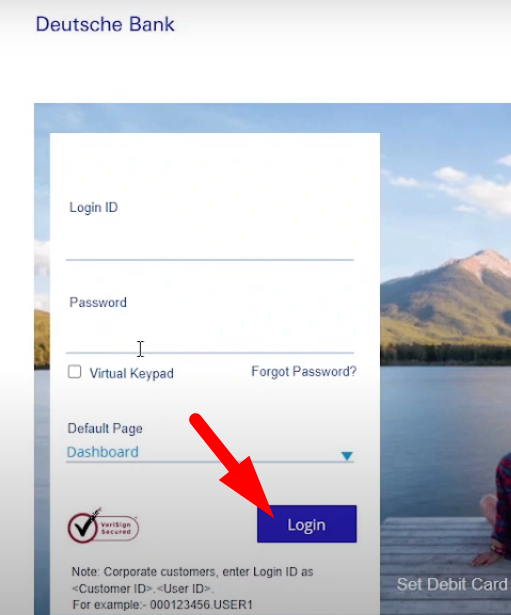Screen dimensions: 511x615
Task: Click the Virtual Keypad label text
Action: pos(131,373)
